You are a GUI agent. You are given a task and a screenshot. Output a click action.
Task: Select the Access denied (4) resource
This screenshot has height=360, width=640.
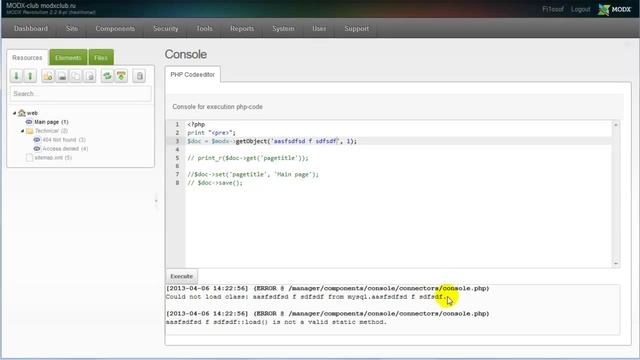(65, 149)
